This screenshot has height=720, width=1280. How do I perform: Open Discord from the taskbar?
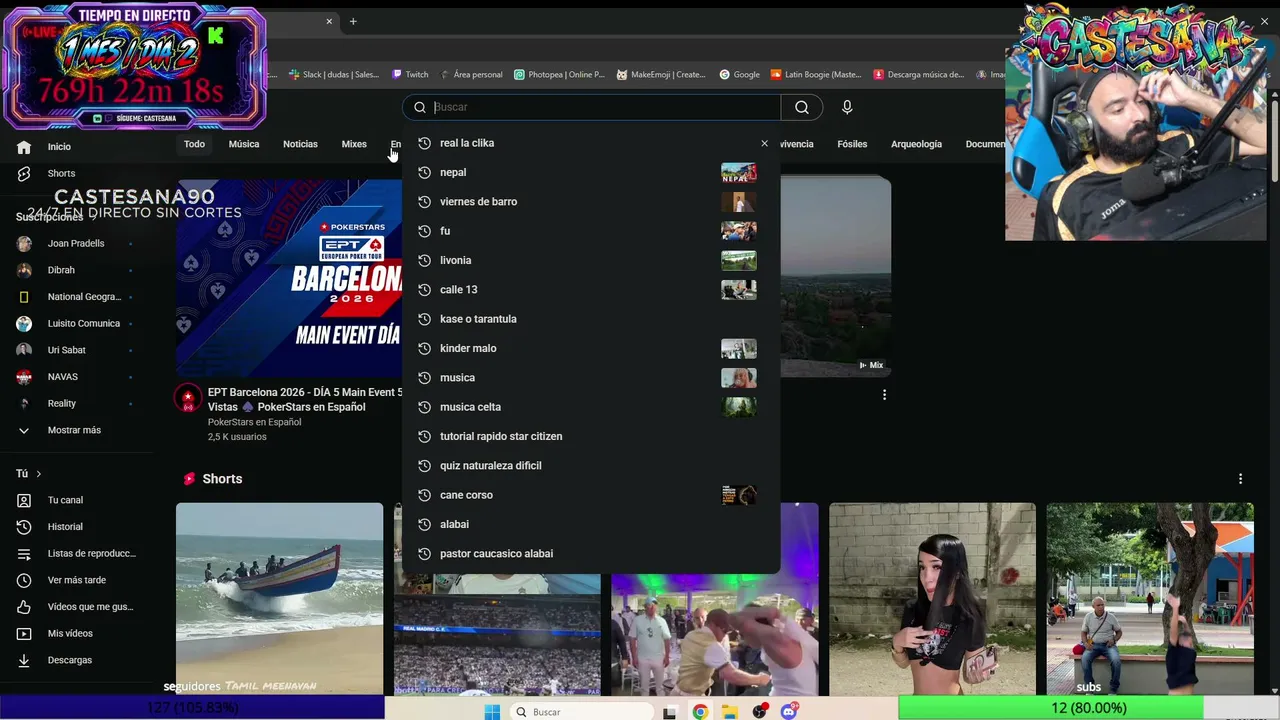click(x=790, y=712)
